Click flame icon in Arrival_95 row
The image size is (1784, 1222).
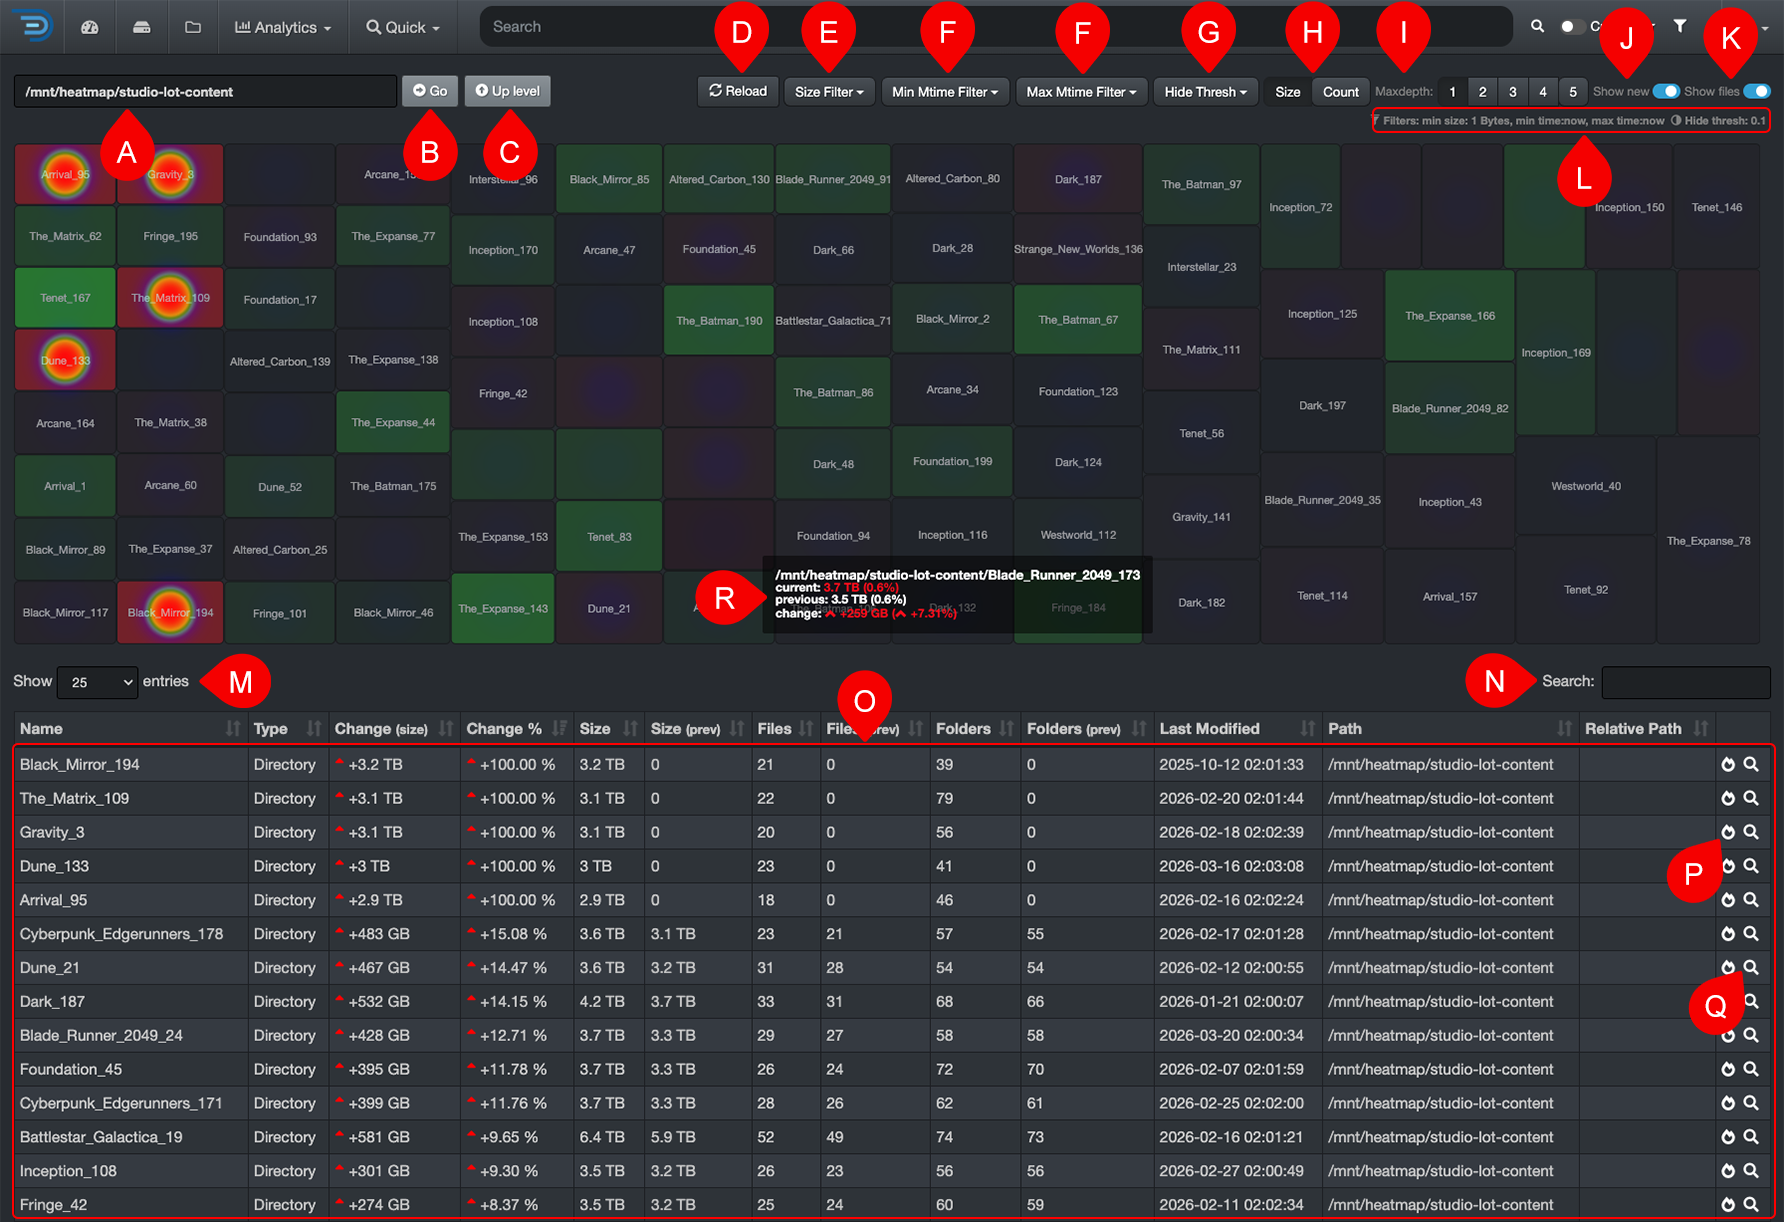coord(1728,900)
